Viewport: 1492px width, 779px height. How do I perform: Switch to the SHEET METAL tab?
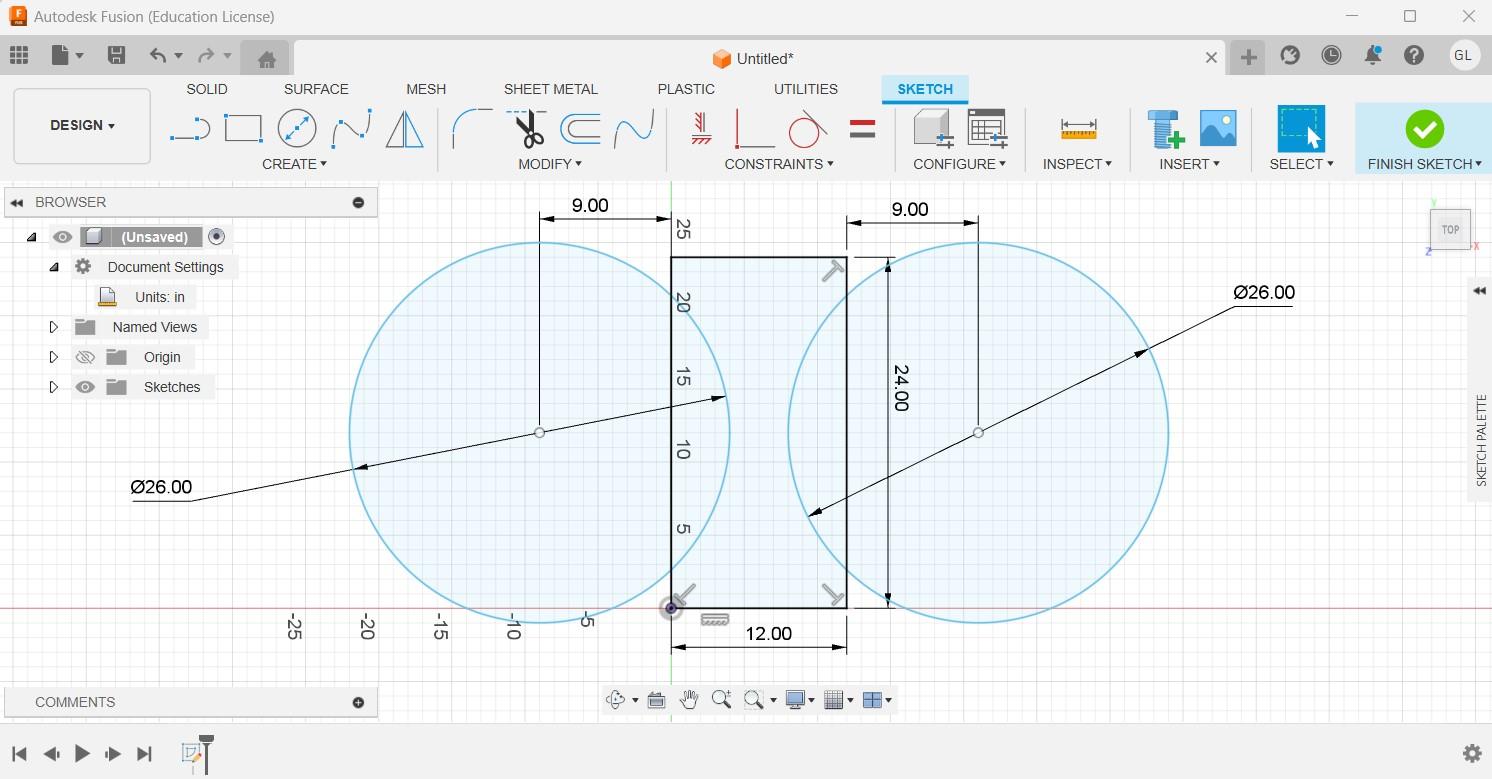coord(550,89)
